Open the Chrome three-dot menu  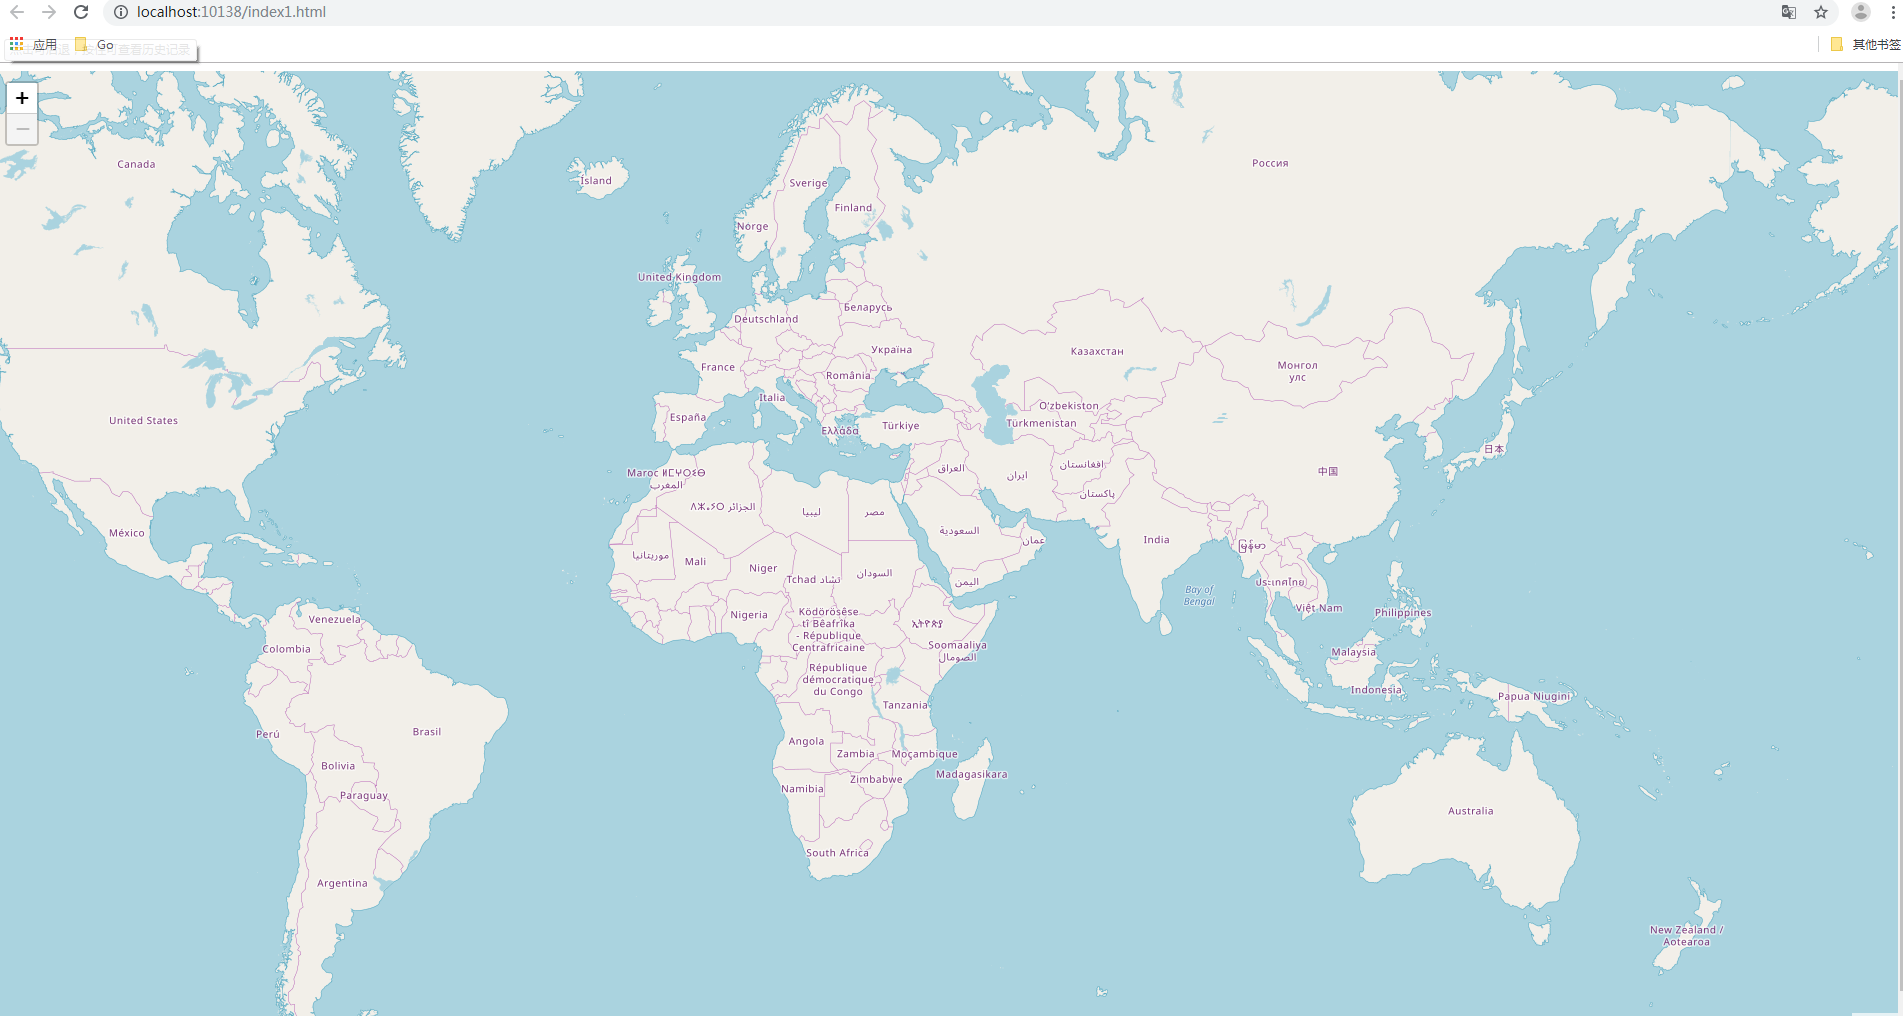coord(1891,12)
